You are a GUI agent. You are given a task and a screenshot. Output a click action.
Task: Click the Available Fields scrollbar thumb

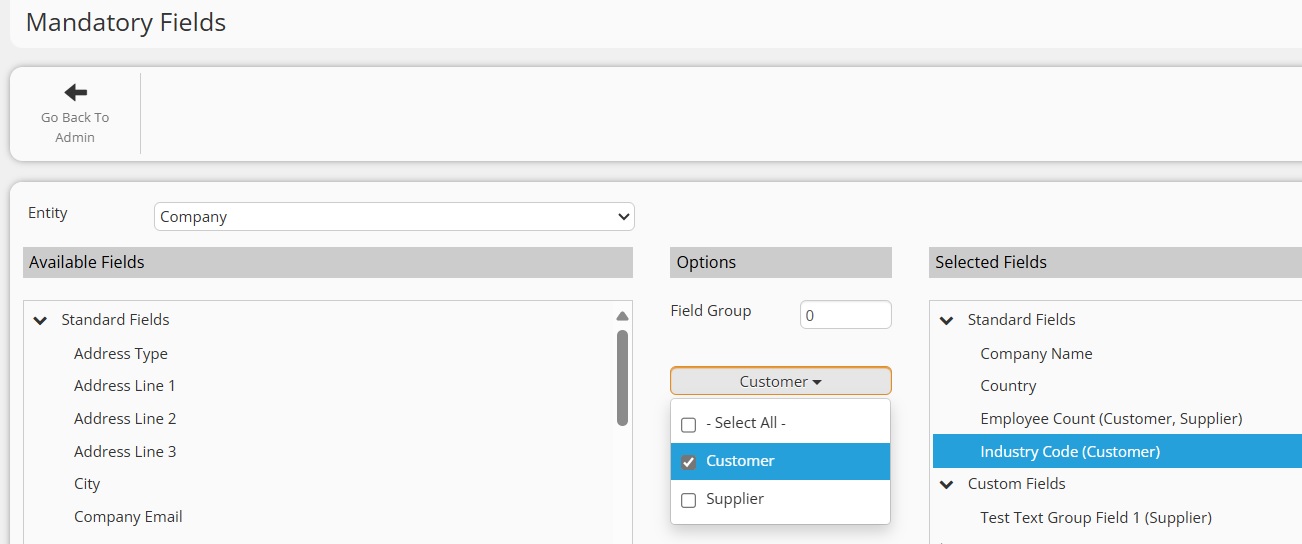(622, 378)
